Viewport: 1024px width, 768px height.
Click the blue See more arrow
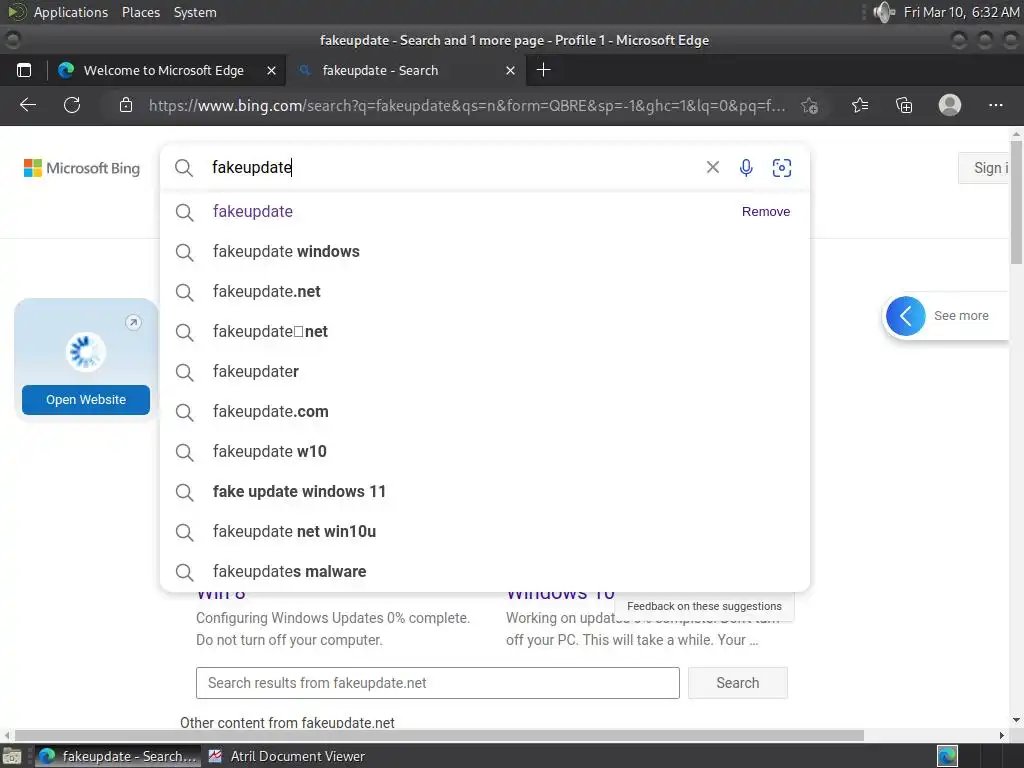pyautogui.click(x=905, y=316)
